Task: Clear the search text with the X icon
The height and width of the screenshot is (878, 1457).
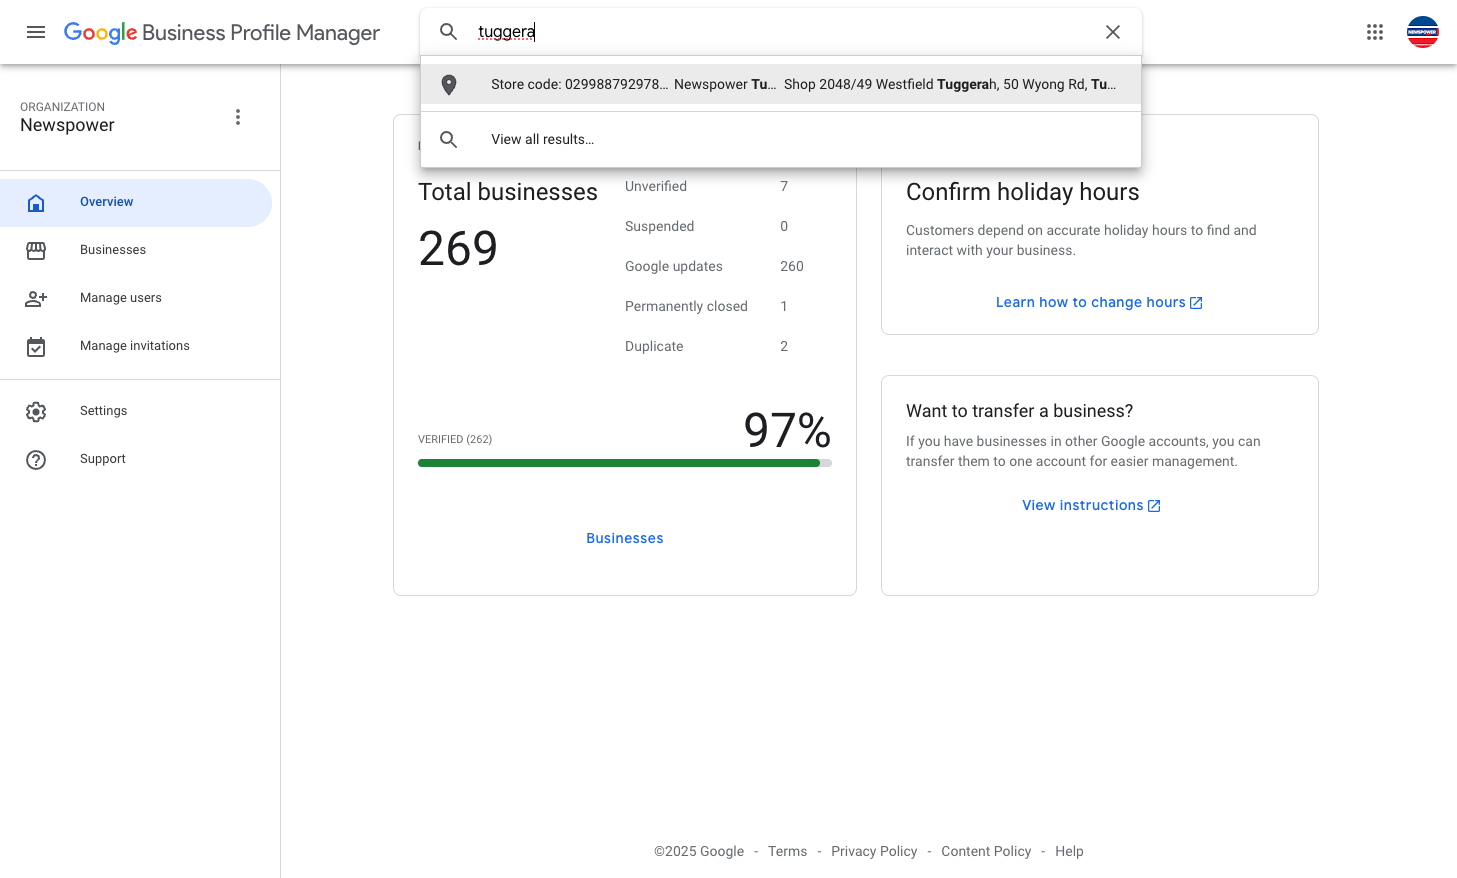Action: pos(1113,32)
